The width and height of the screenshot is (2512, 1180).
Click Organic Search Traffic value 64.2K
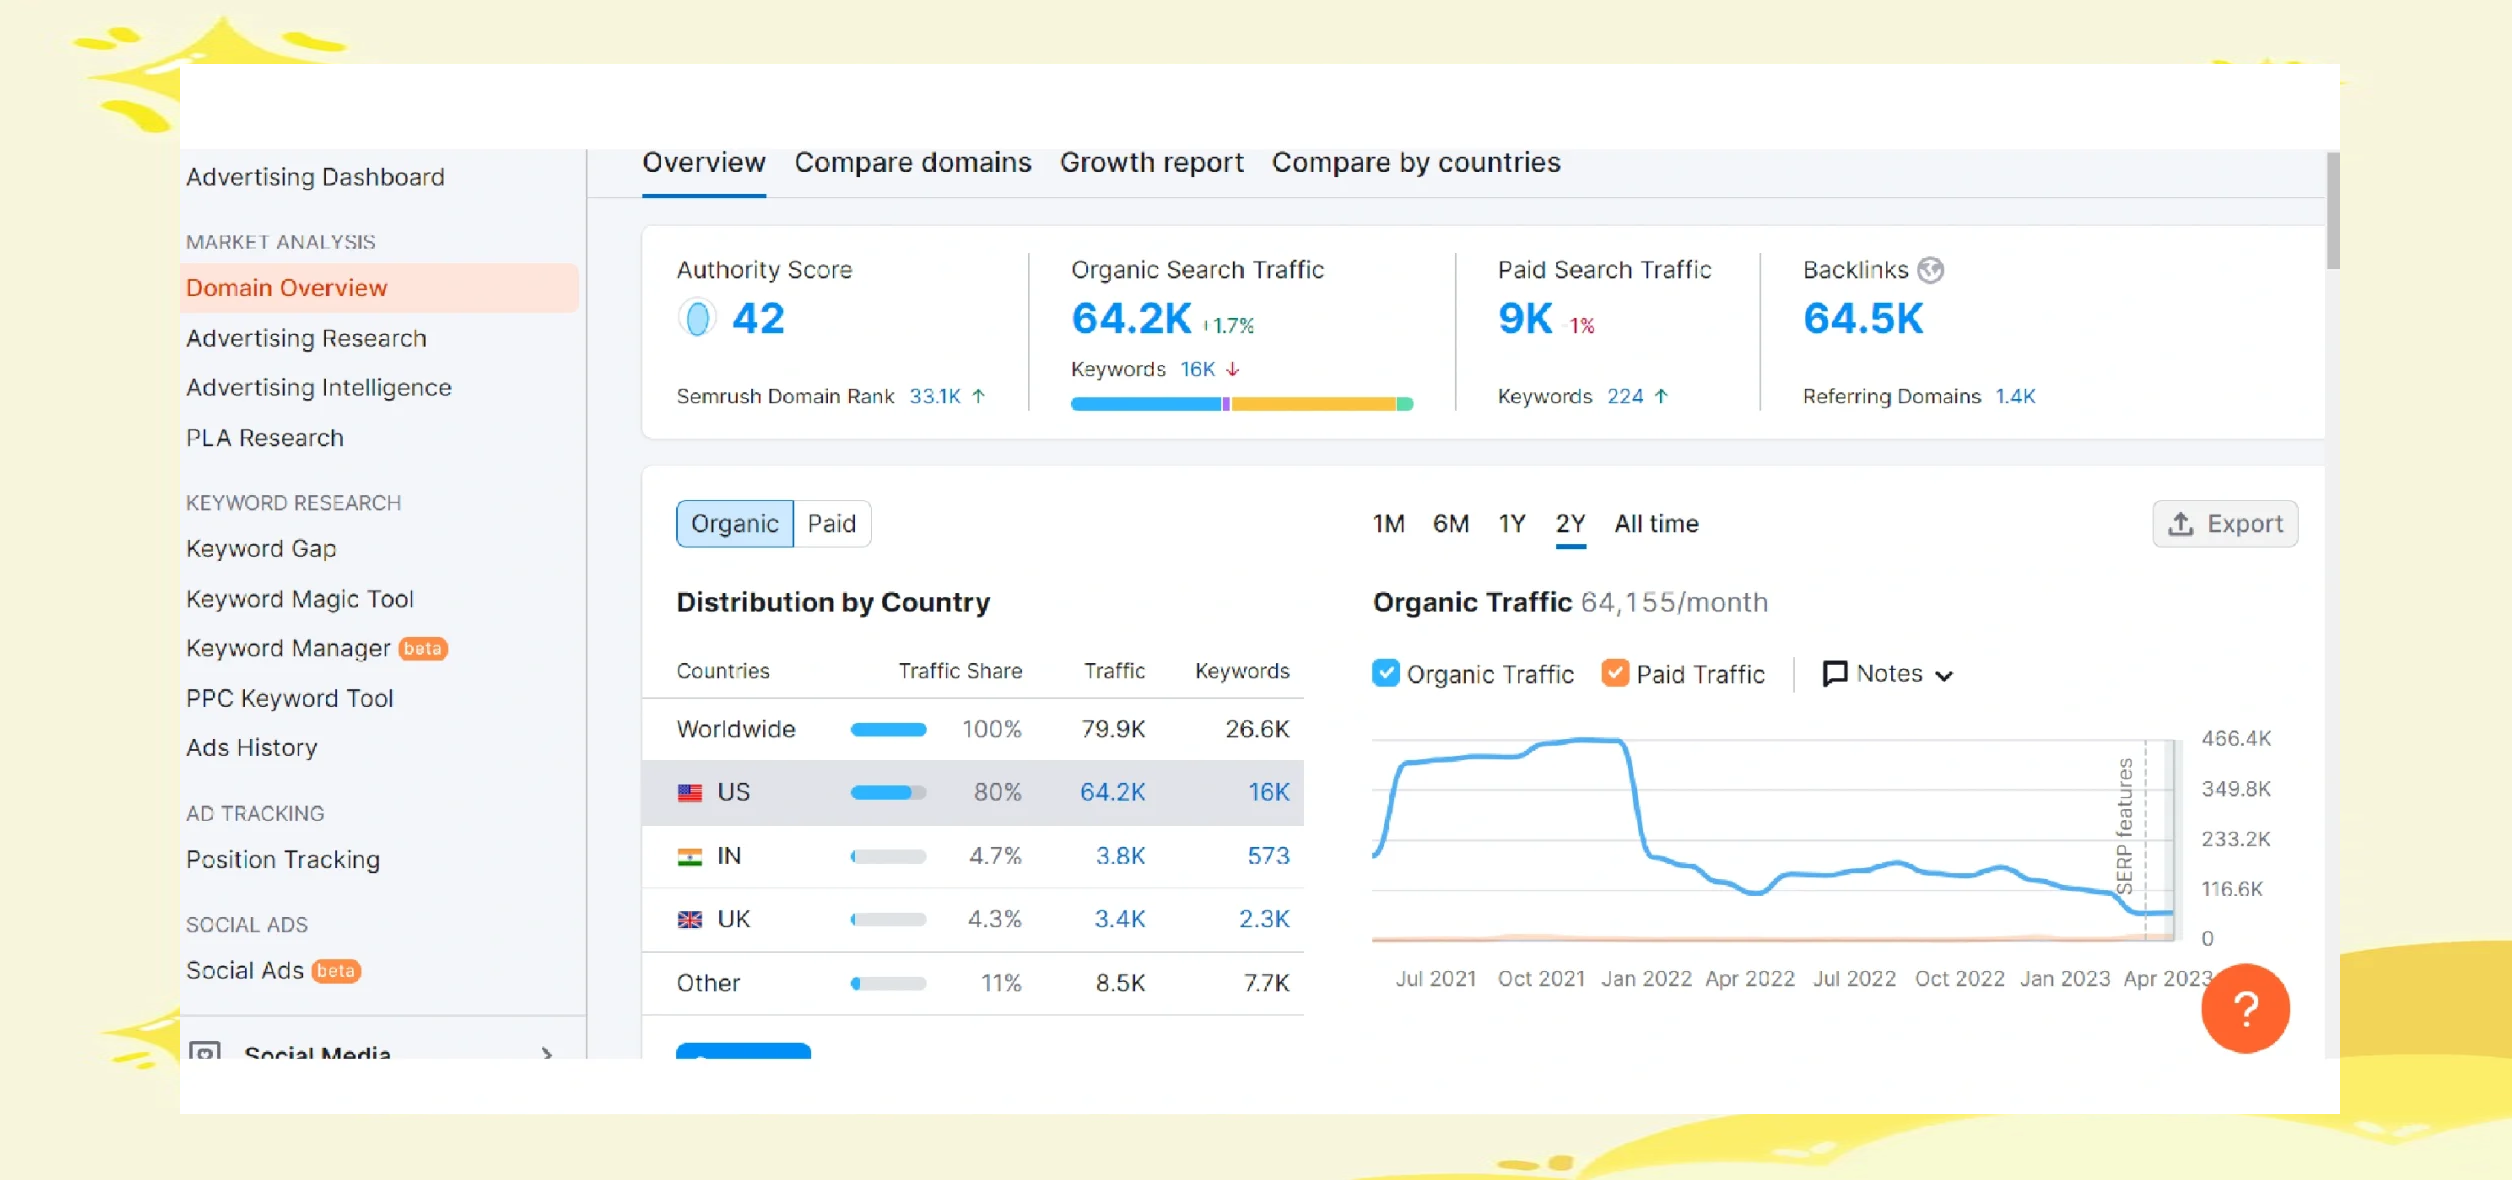pos(1131,319)
